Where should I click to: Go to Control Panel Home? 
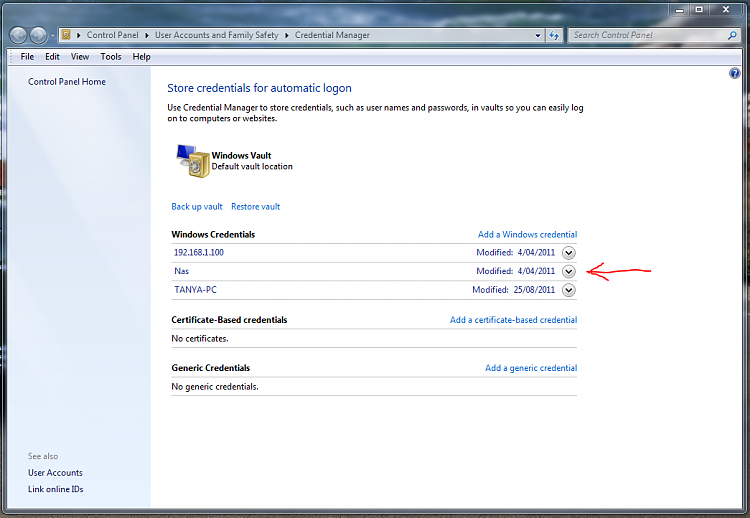67,82
